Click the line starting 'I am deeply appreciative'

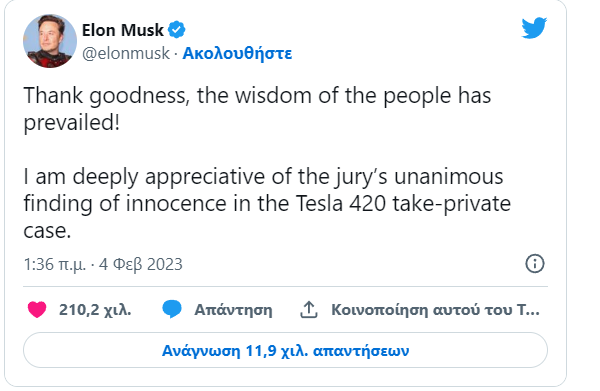tap(263, 177)
